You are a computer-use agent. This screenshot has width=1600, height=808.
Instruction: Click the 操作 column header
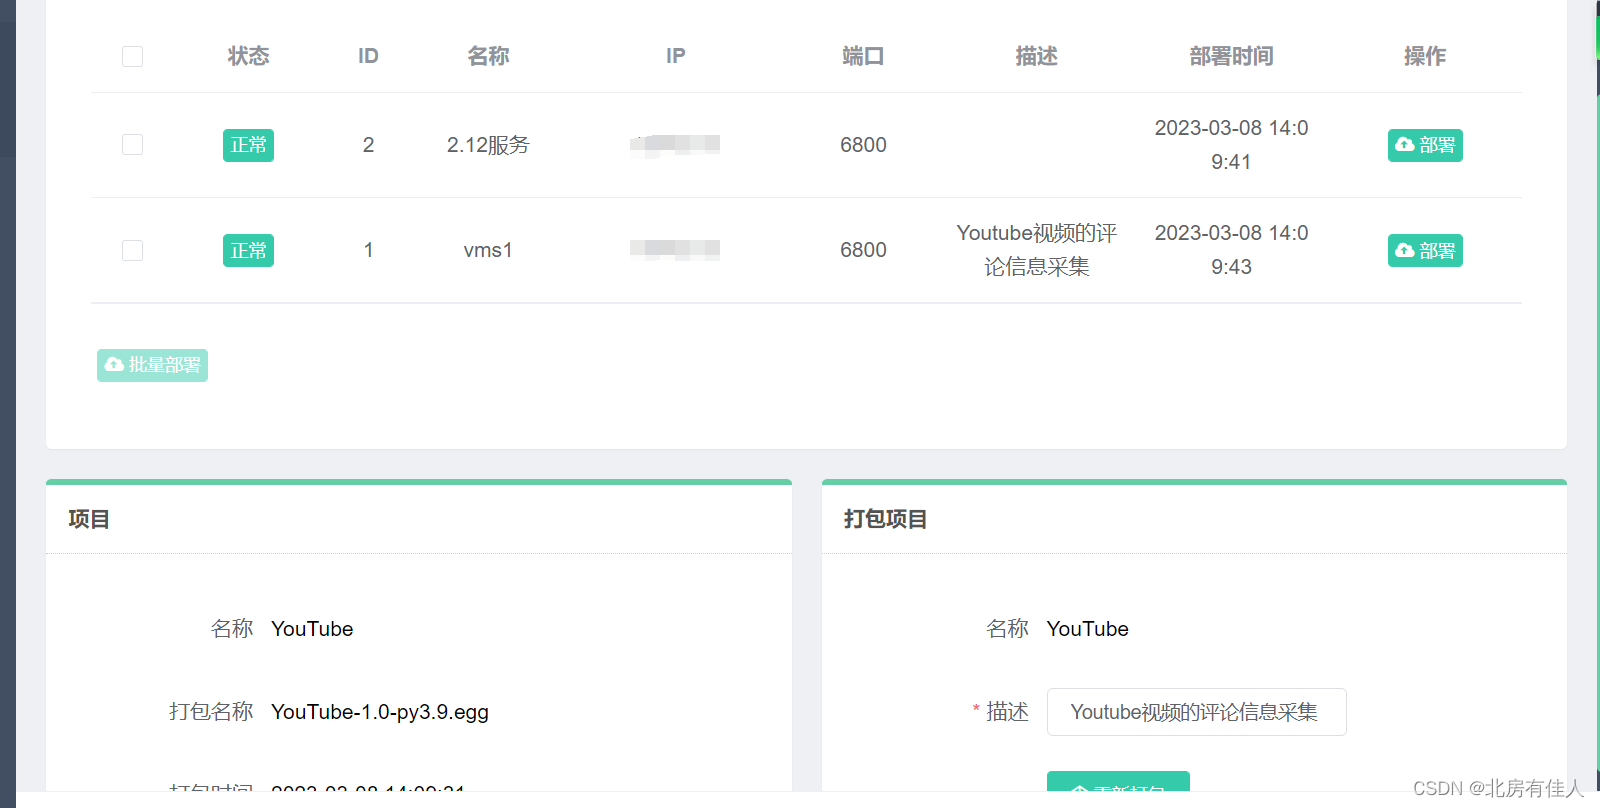coord(1425,56)
